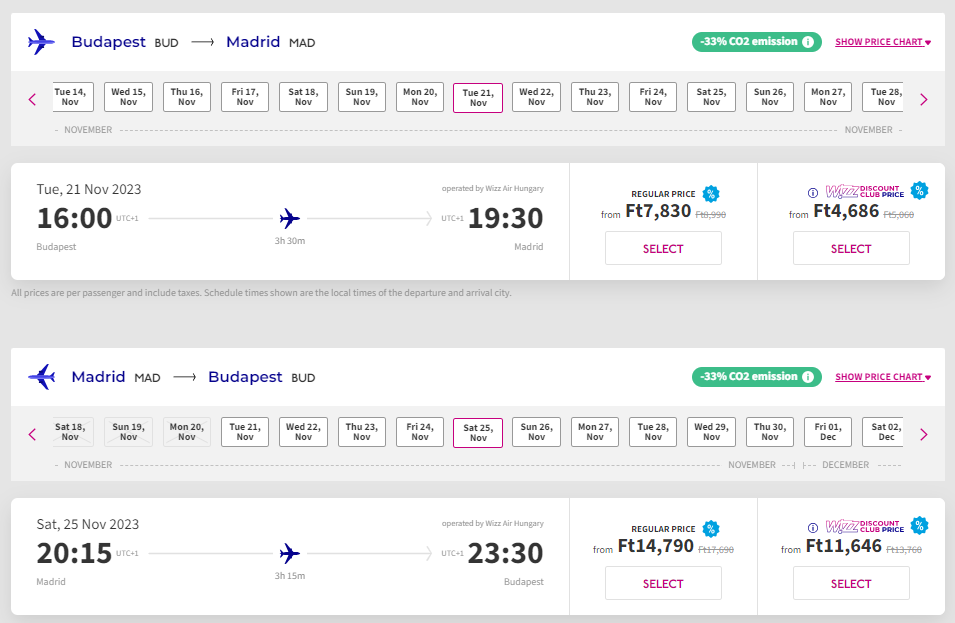The height and width of the screenshot is (623, 955).
Task: Open the outbound WIZZ Discount Club info icon
Action: coord(812,193)
